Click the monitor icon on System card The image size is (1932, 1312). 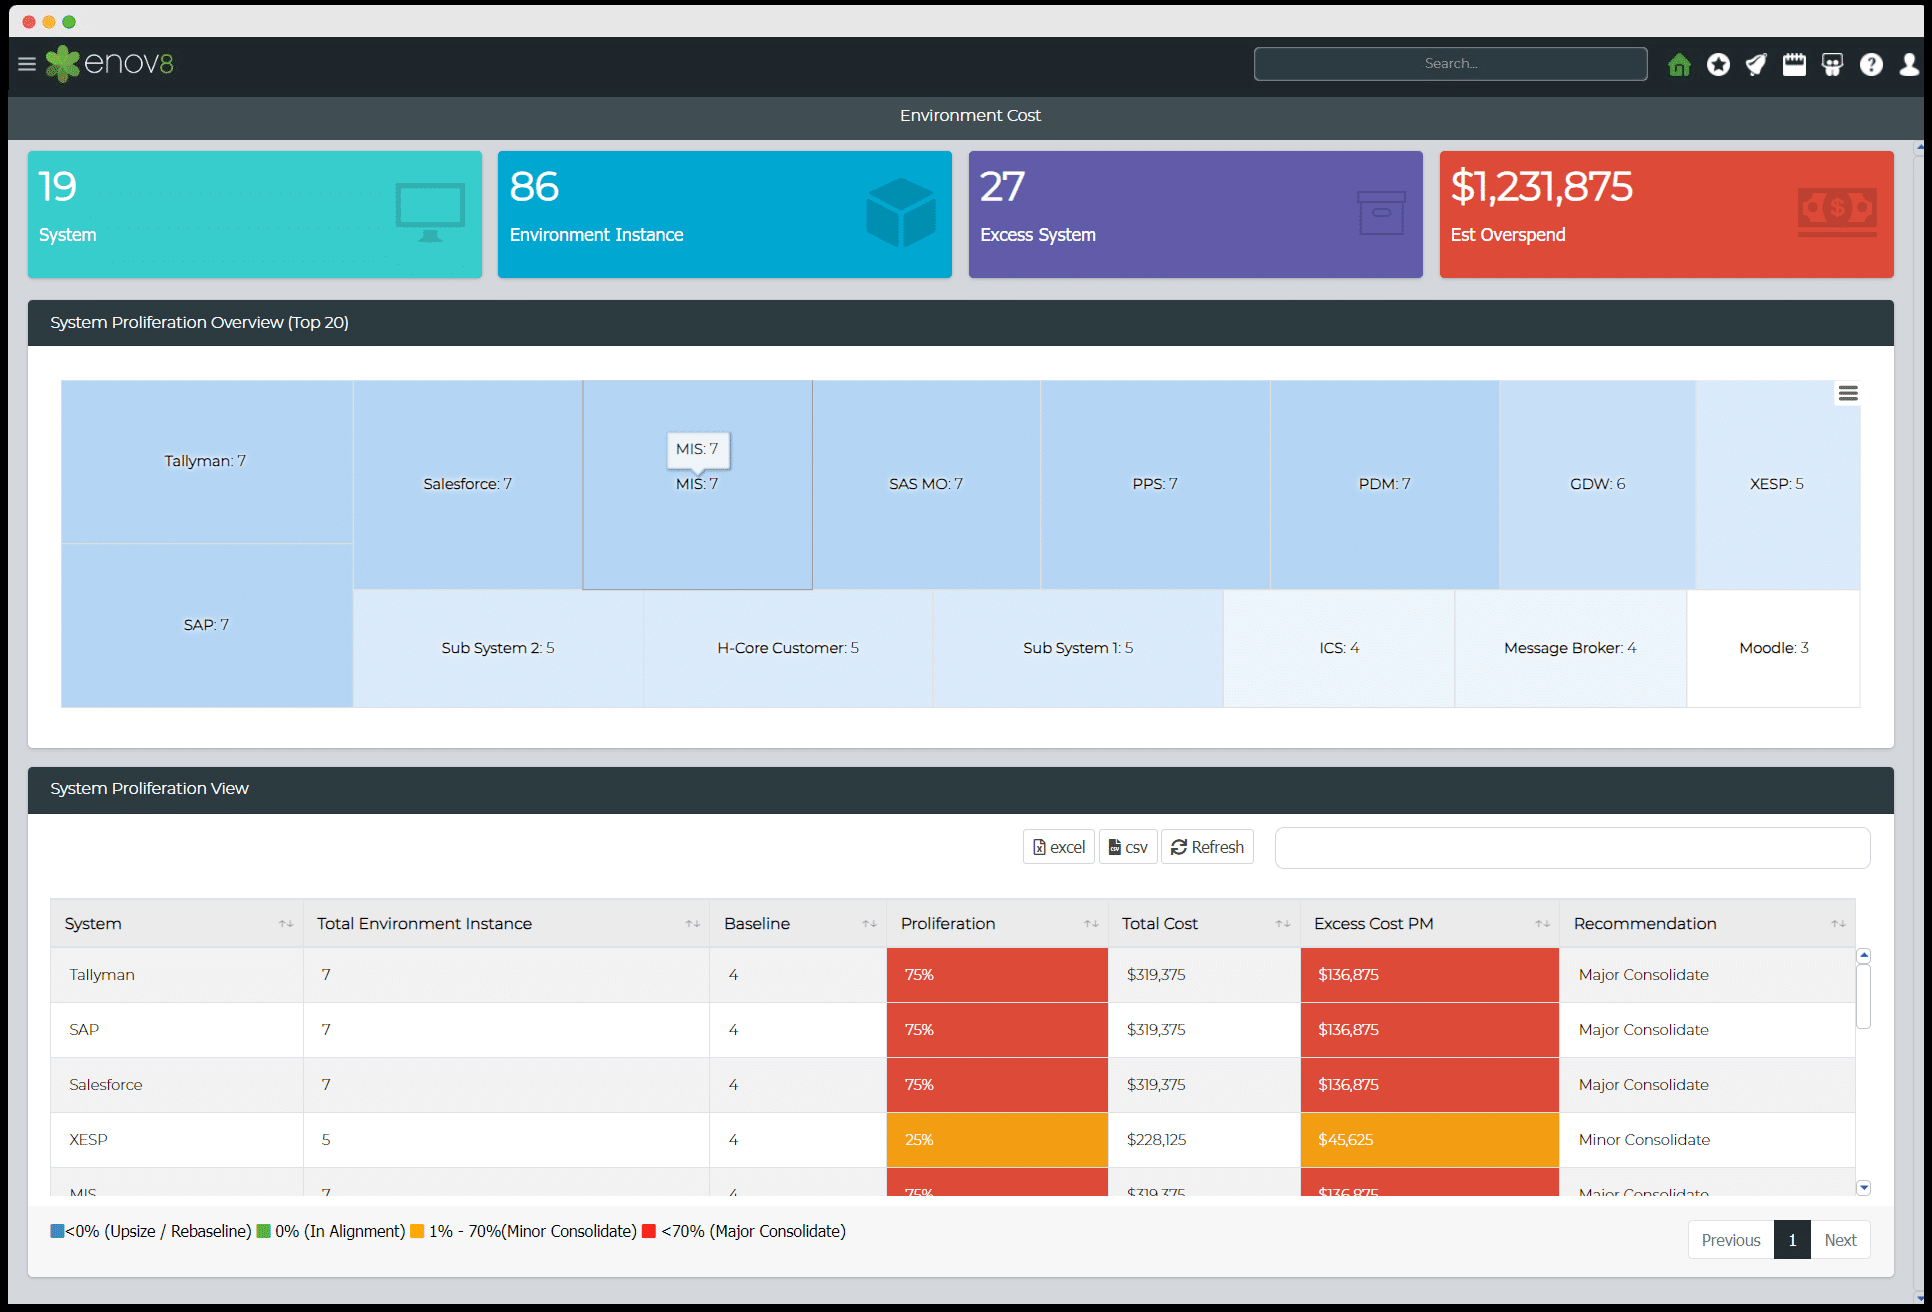click(430, 212)
